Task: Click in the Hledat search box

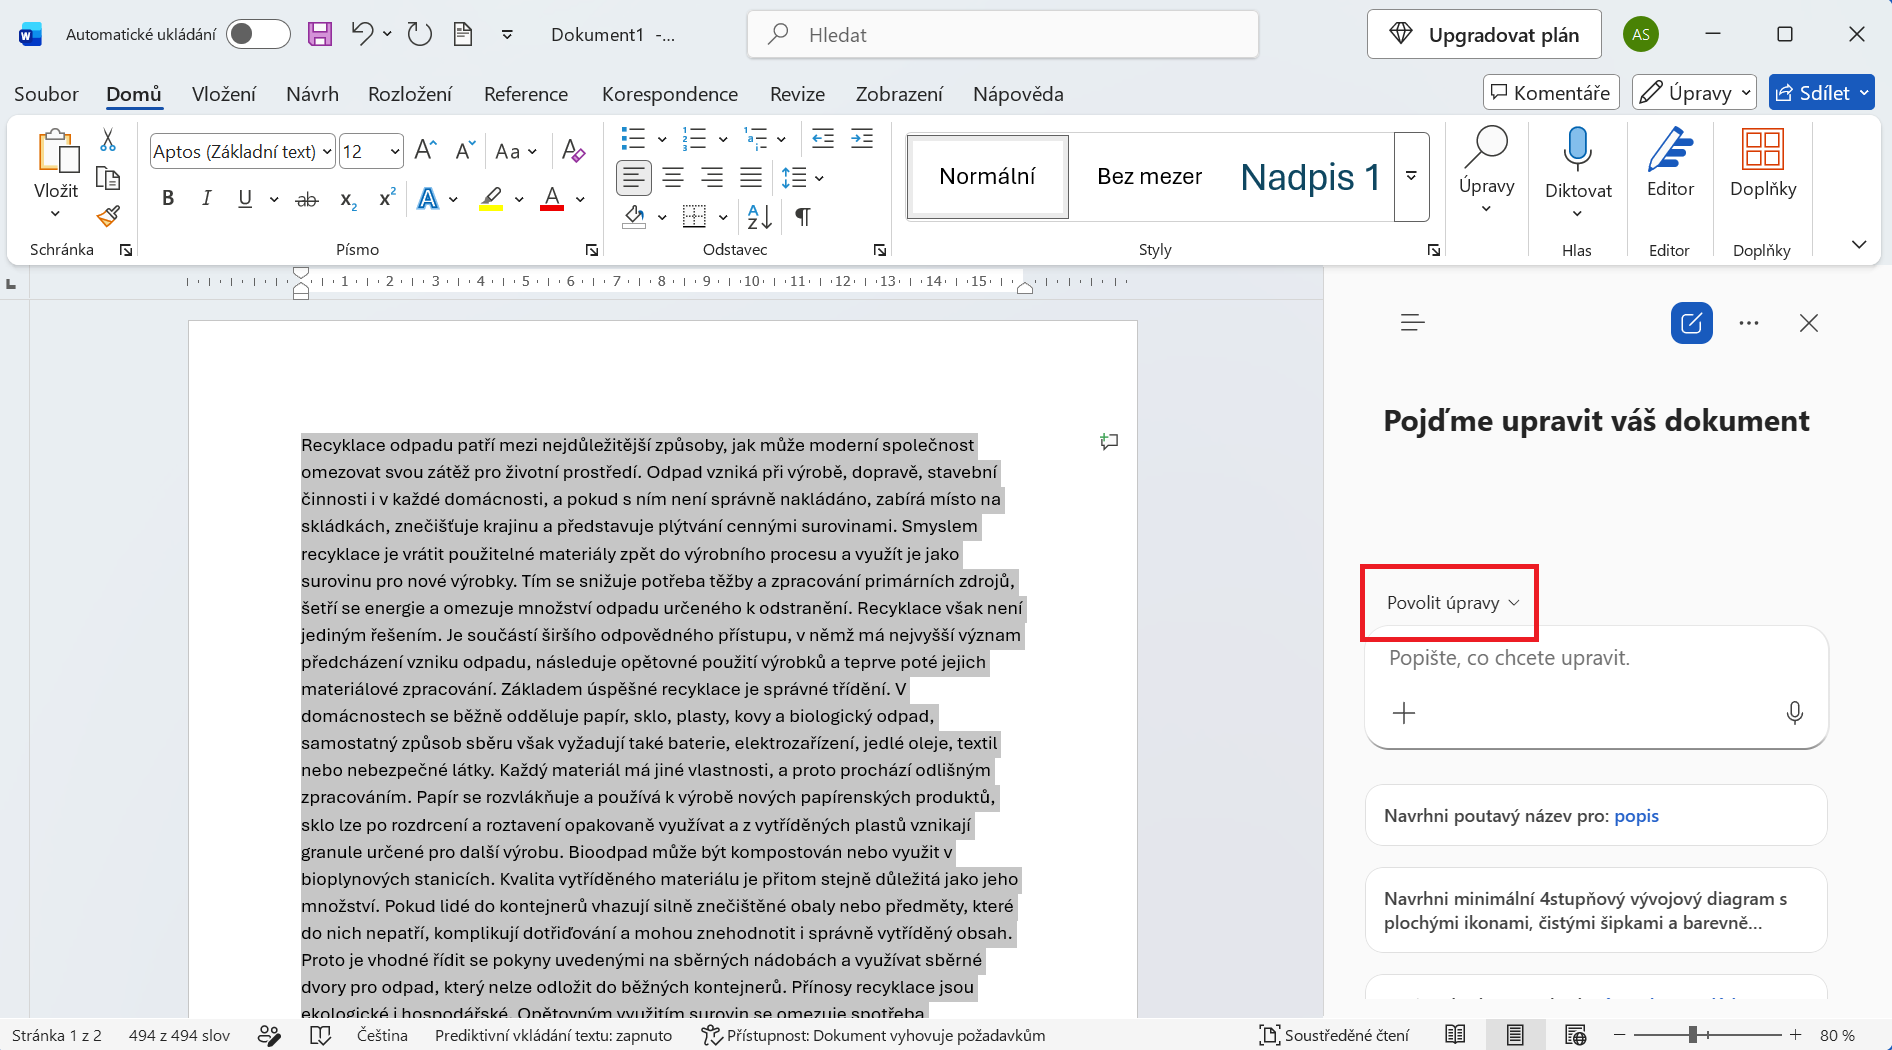Action: (1003, 35)
